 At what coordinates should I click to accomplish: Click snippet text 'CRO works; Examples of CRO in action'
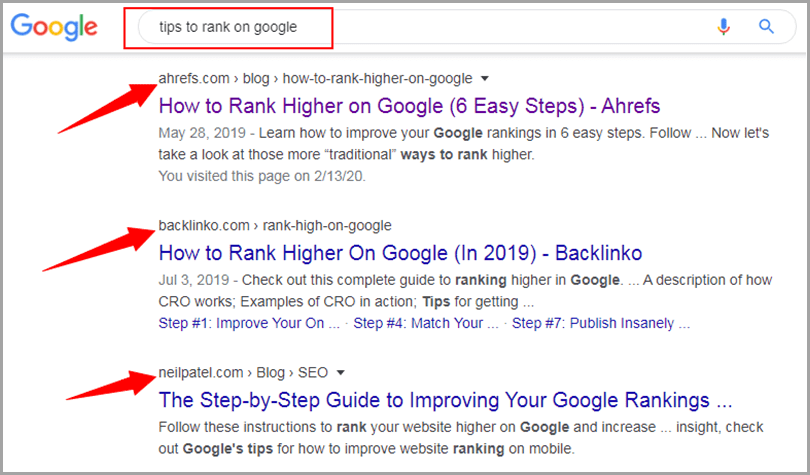[287, 302]
